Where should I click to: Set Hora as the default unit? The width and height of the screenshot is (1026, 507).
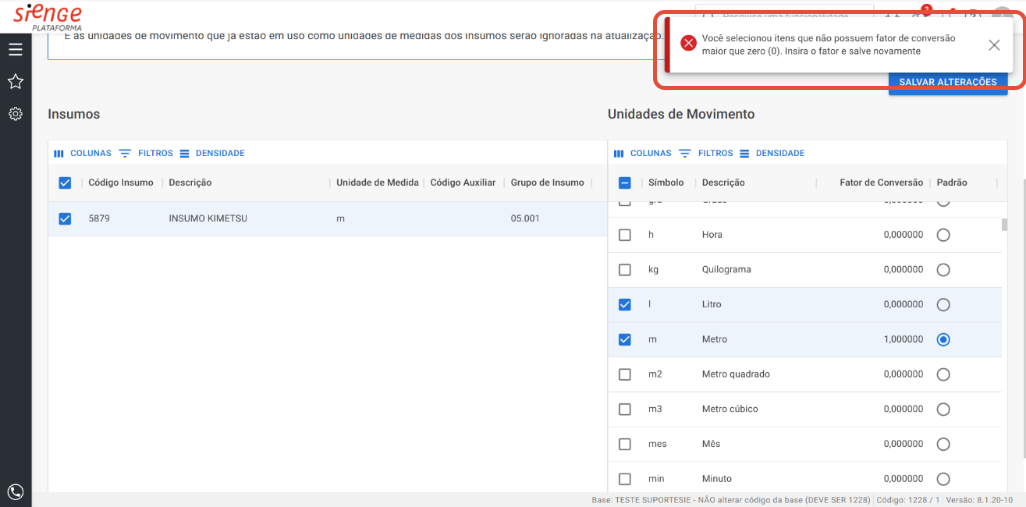943,235
